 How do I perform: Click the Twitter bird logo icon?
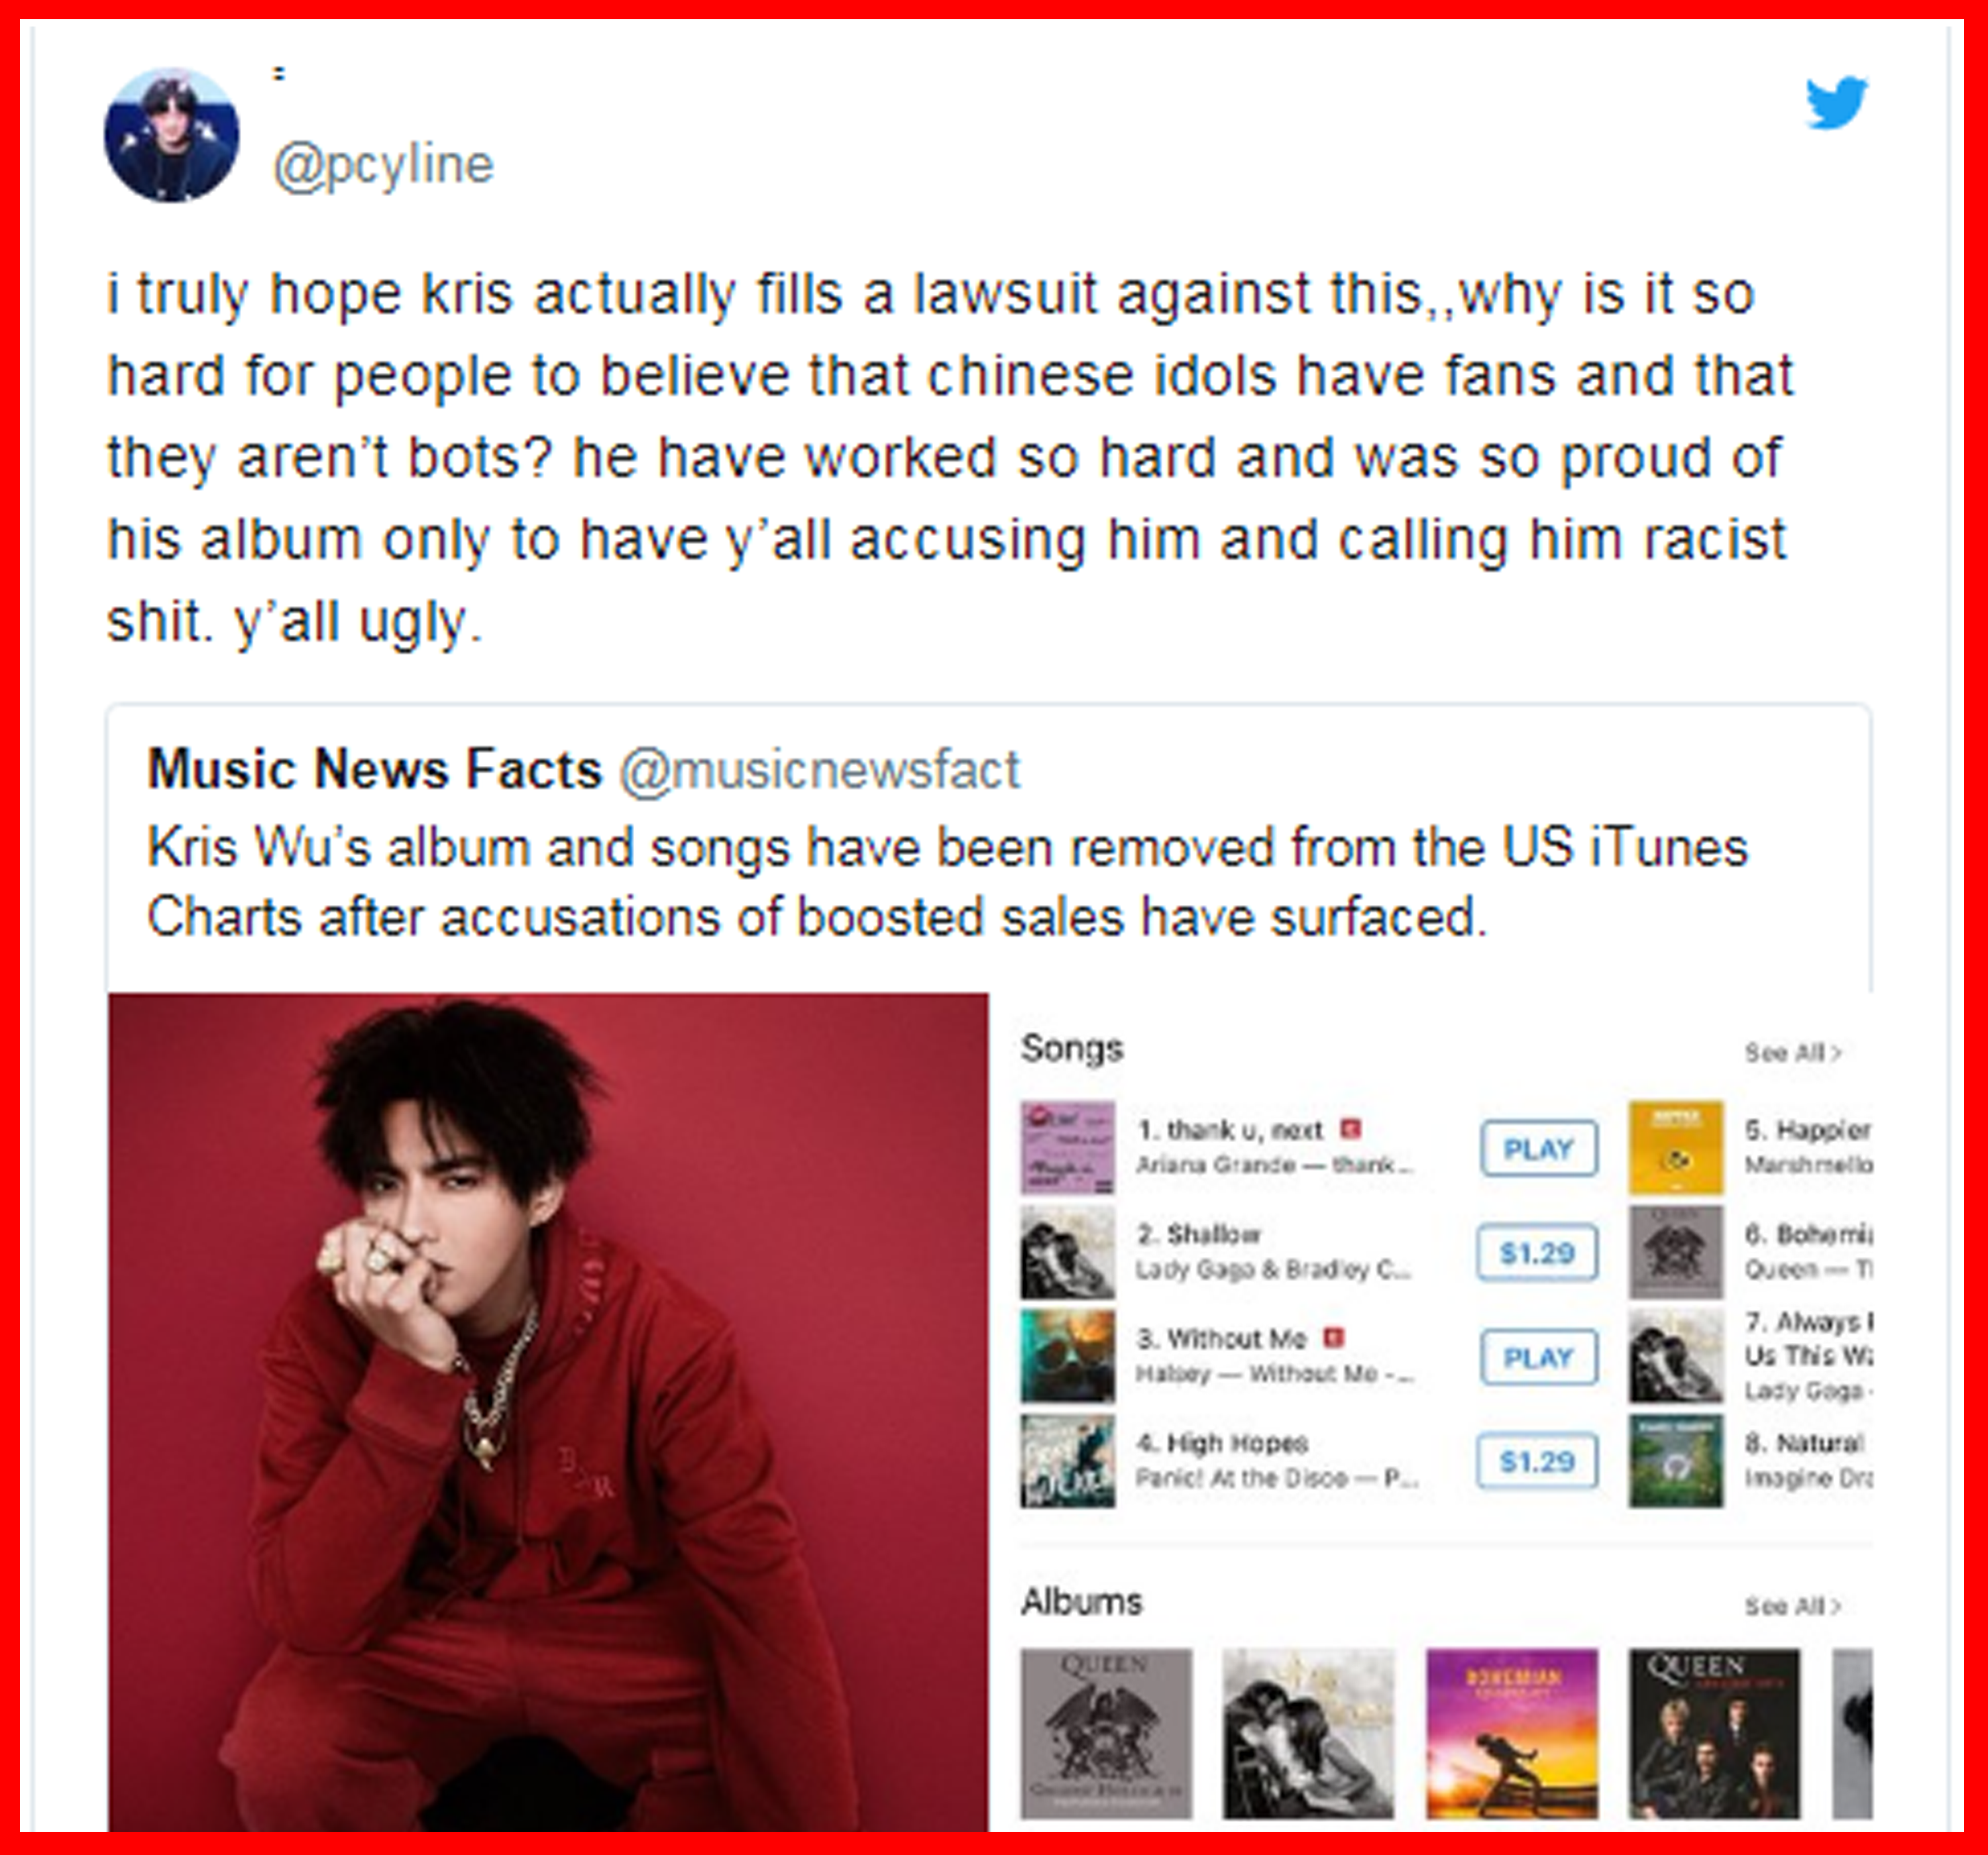coord(1836,103)
